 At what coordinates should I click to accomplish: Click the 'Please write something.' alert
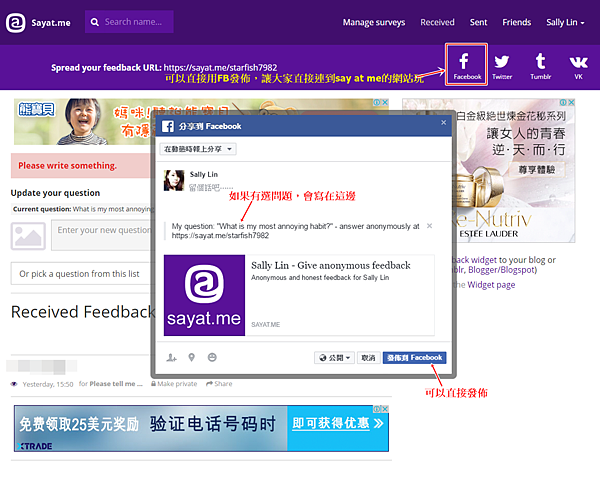[x=81, y=166]
